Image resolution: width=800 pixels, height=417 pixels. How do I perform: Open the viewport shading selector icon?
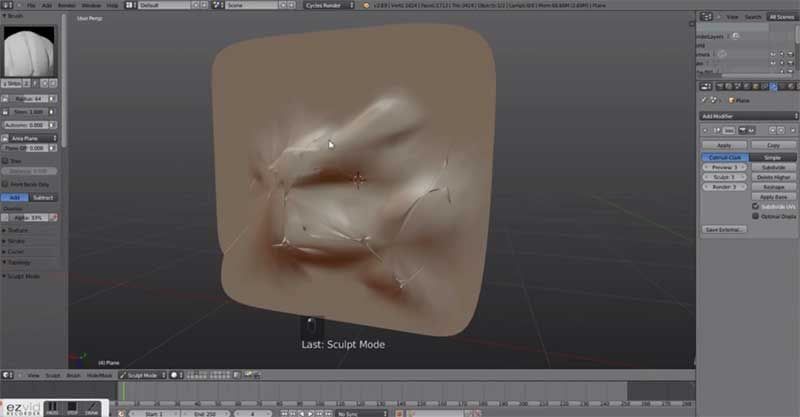(176, 375)
